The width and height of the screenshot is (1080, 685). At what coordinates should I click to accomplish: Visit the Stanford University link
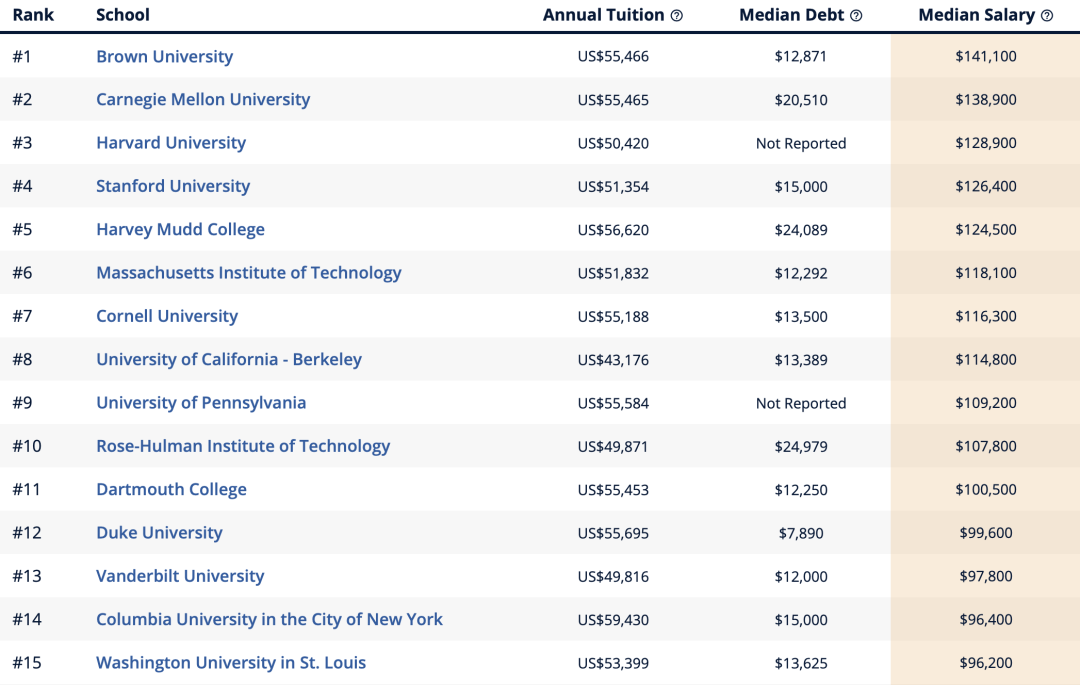(x=173, y=187)
